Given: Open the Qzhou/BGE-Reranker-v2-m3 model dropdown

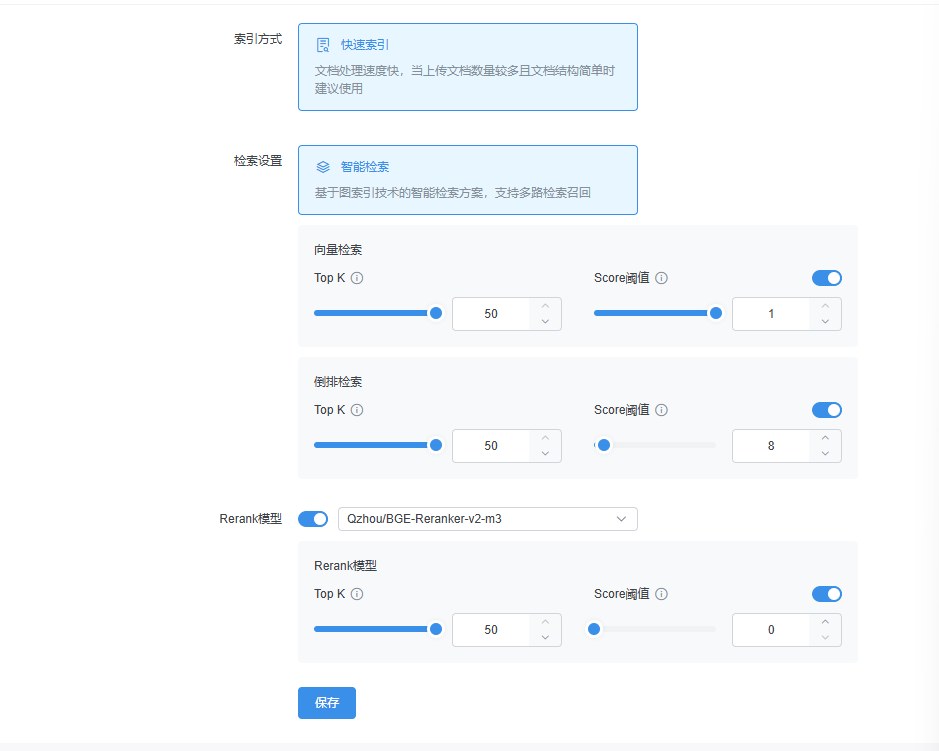Looking at the screenshot, I should 487,519.
